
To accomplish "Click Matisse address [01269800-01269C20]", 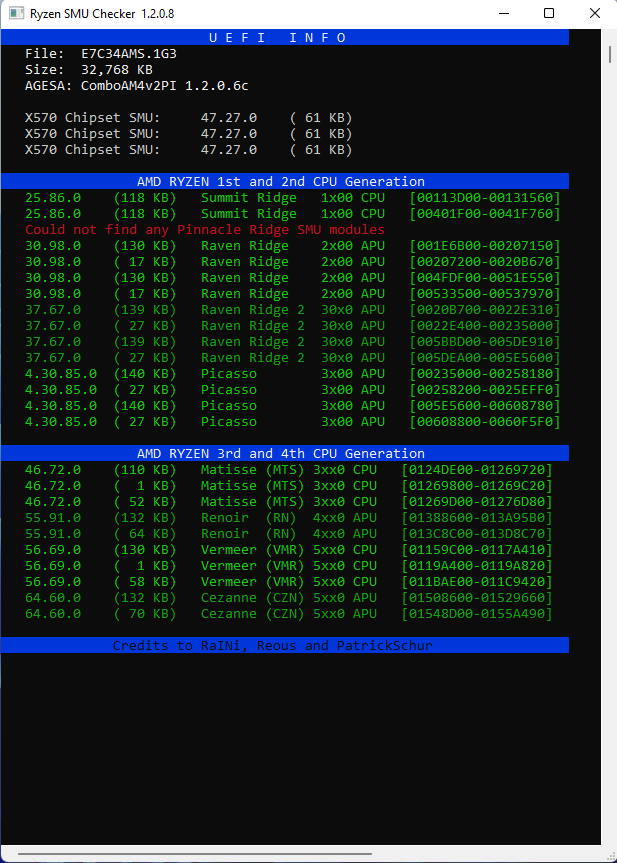I will click(x=477, y=485).
